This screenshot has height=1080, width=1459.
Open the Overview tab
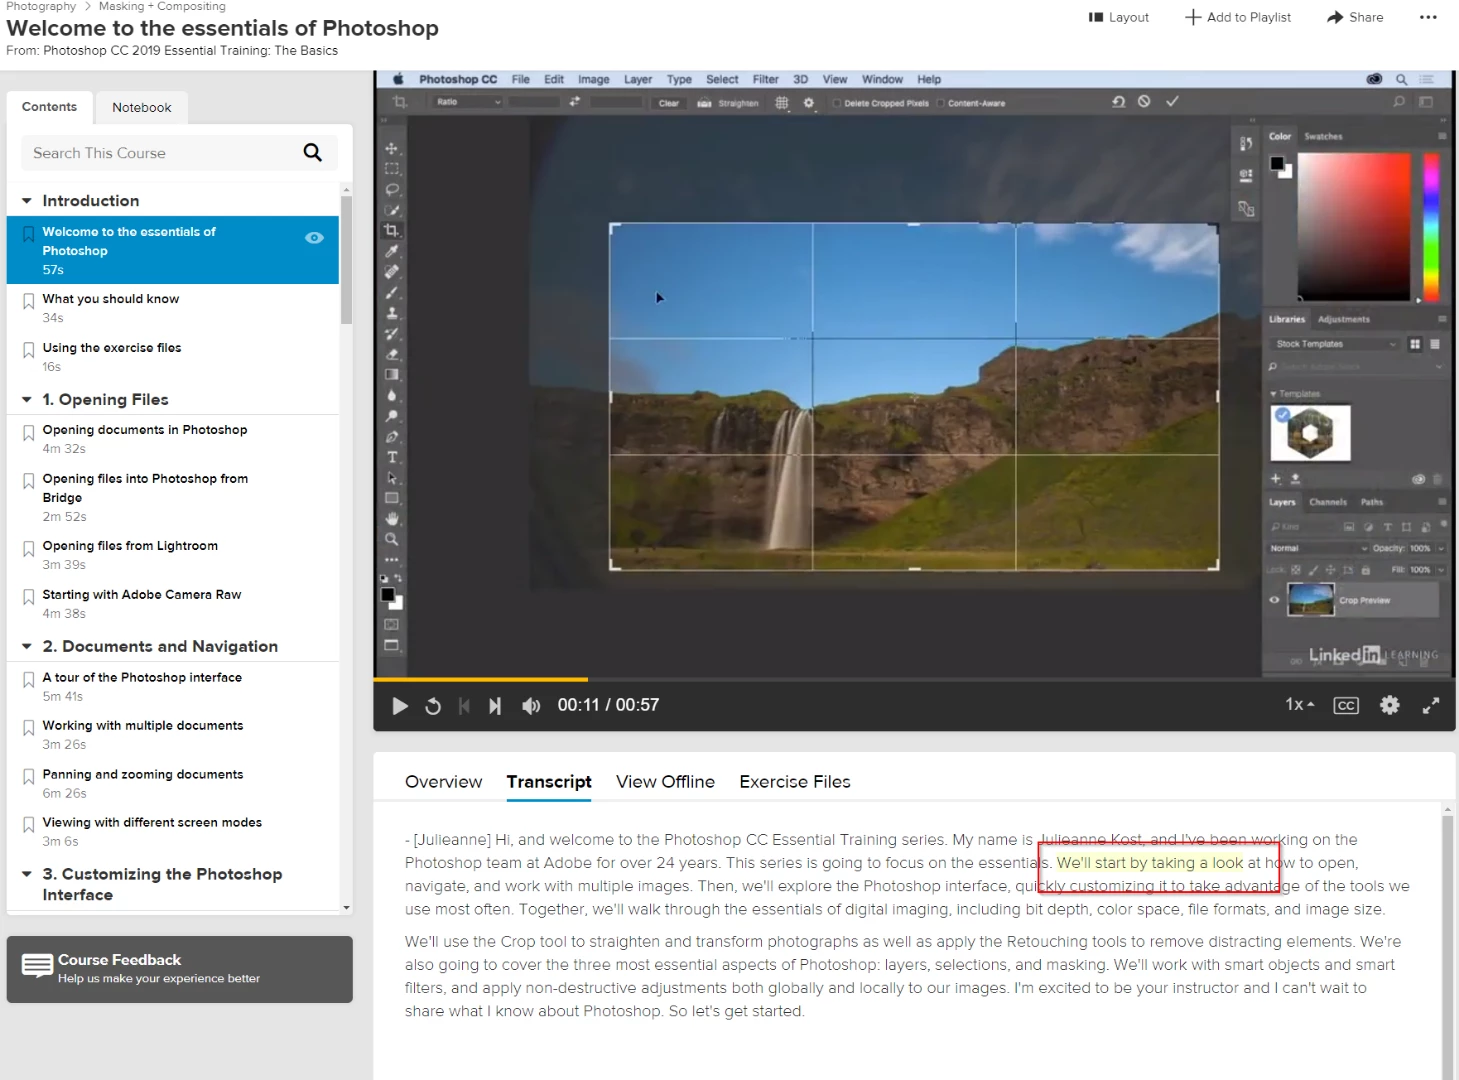click(443, 781)
